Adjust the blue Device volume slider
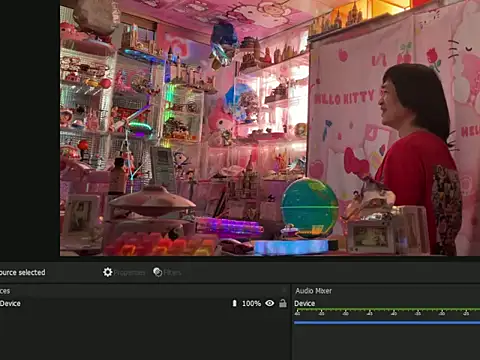The height and width of the screenshot is (360, 480). point(387,322)
